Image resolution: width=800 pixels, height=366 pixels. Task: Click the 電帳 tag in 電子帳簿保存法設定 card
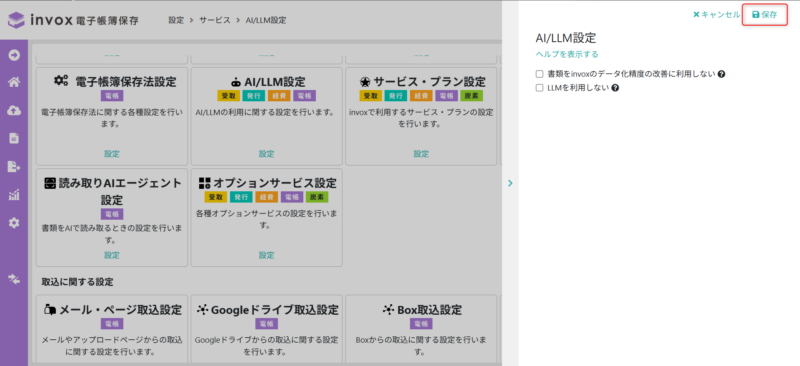[112, 96]
